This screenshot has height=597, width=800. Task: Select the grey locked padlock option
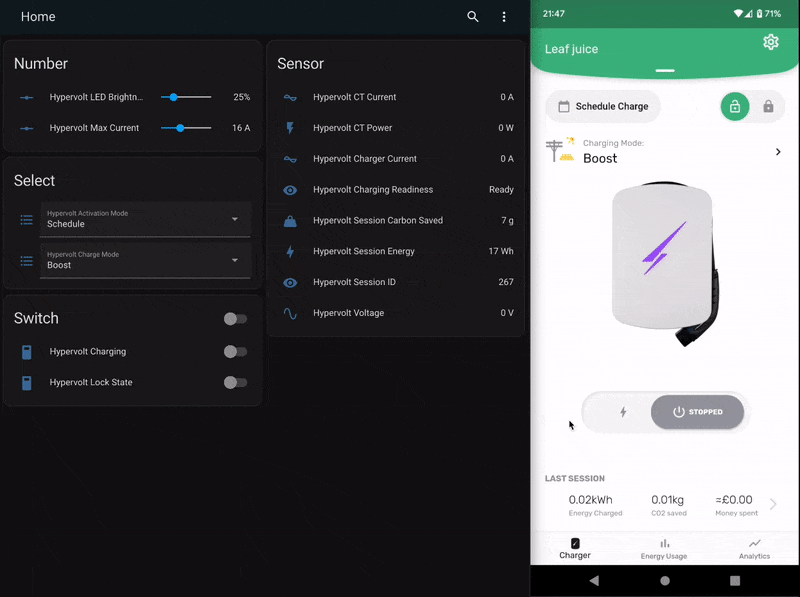pos(768,107)
